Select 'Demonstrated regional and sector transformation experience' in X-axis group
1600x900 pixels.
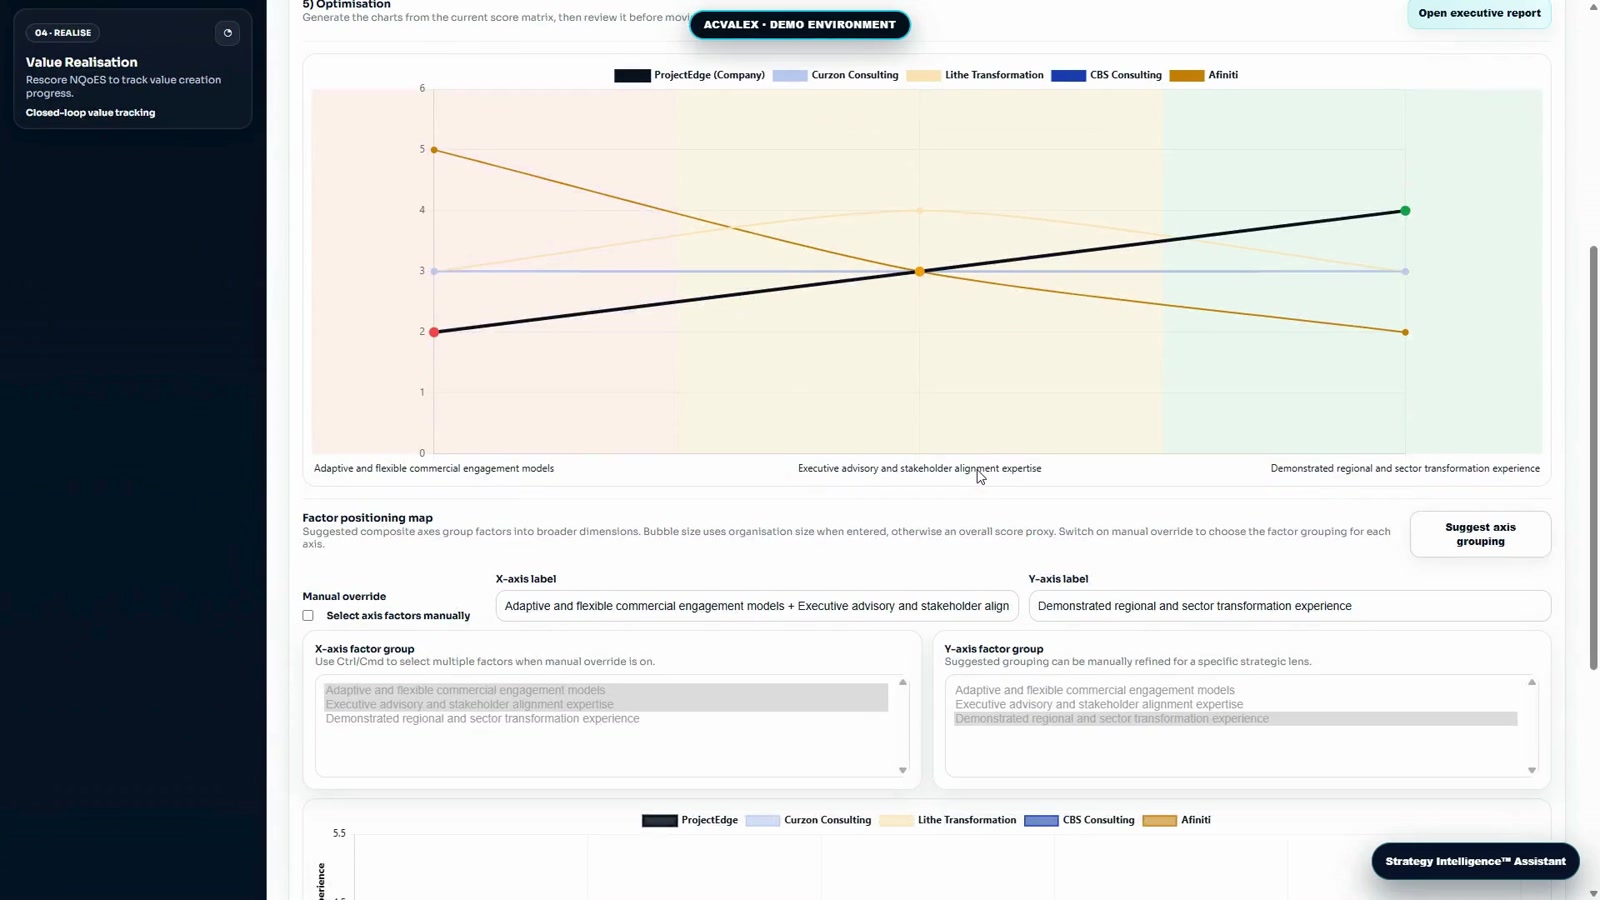[x=606, y=718]
